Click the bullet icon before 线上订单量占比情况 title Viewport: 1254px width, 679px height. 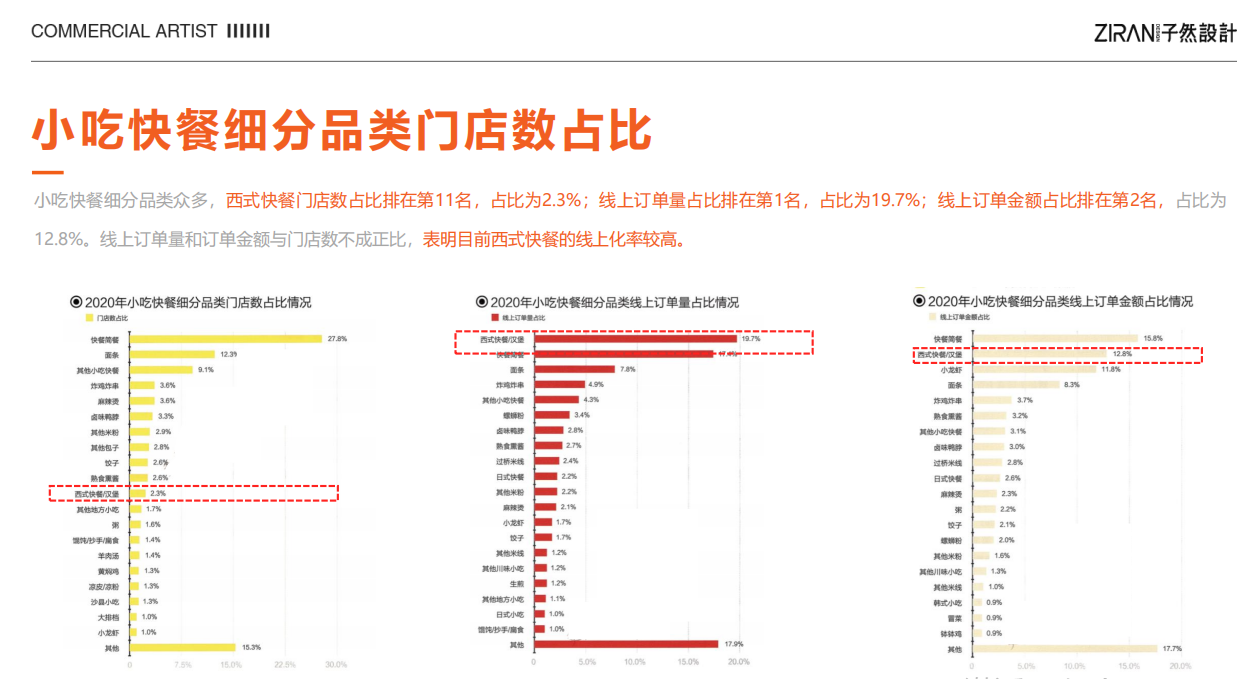coord(482,301)
